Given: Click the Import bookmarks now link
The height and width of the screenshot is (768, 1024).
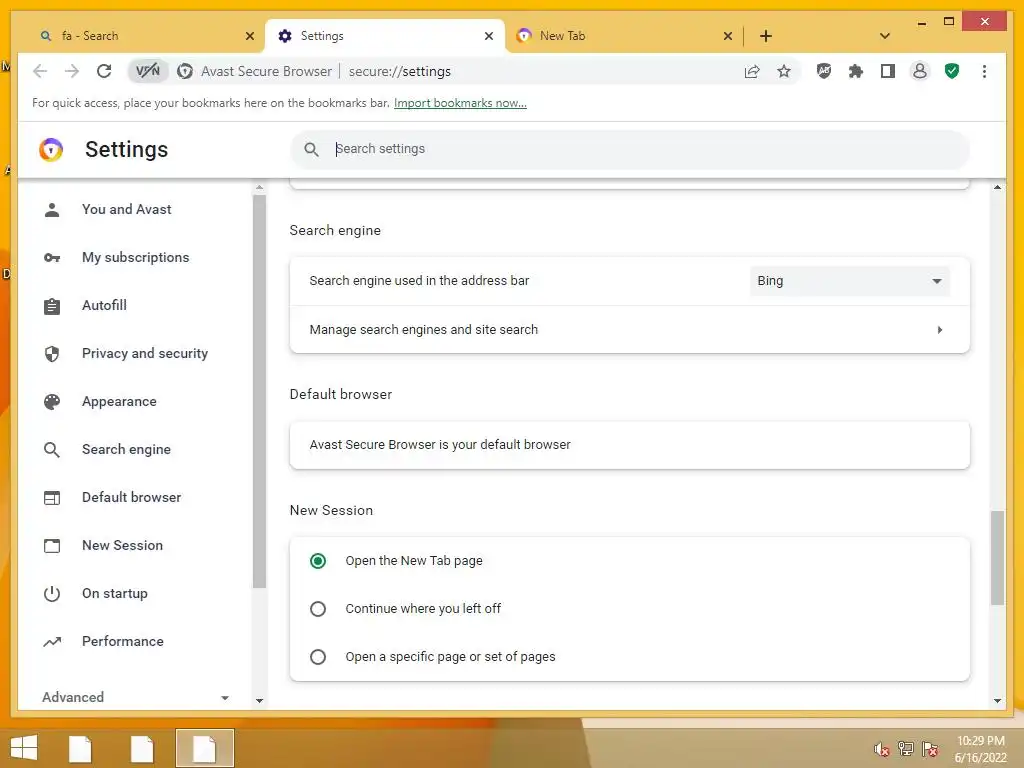Looking at the screenshot, I should 460,103.
